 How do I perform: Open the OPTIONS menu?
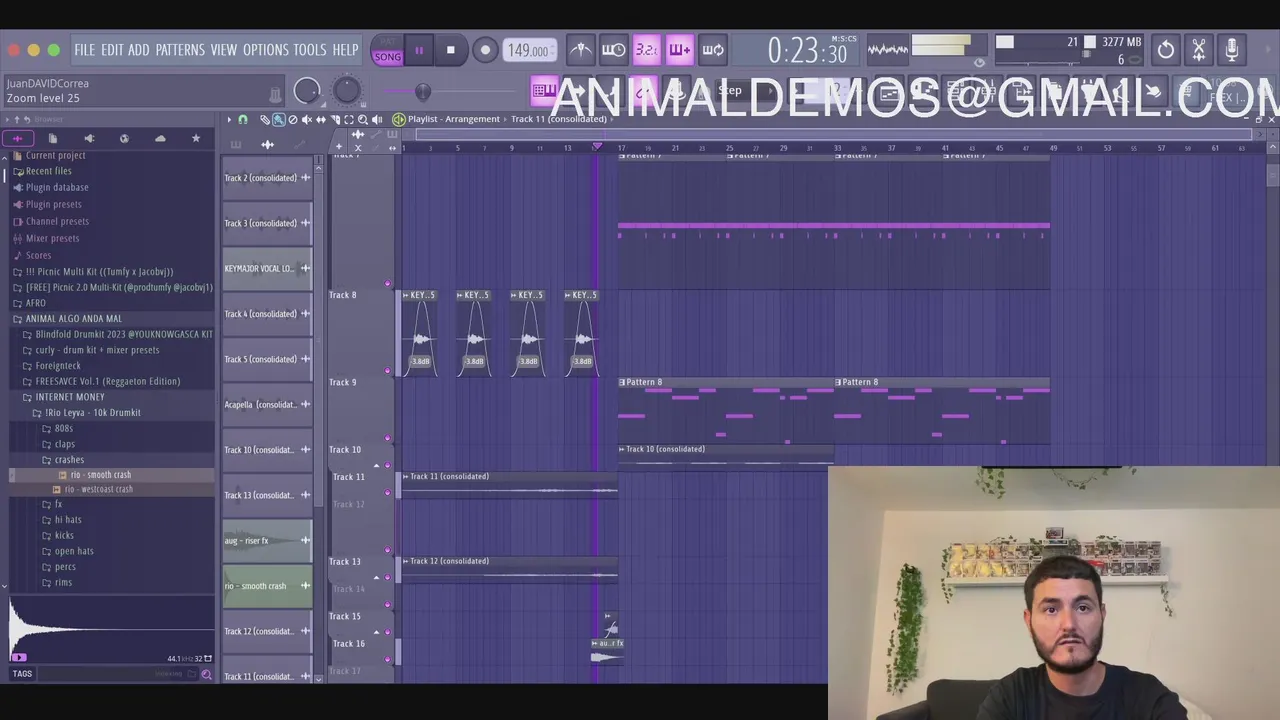(x=265, y=50)
